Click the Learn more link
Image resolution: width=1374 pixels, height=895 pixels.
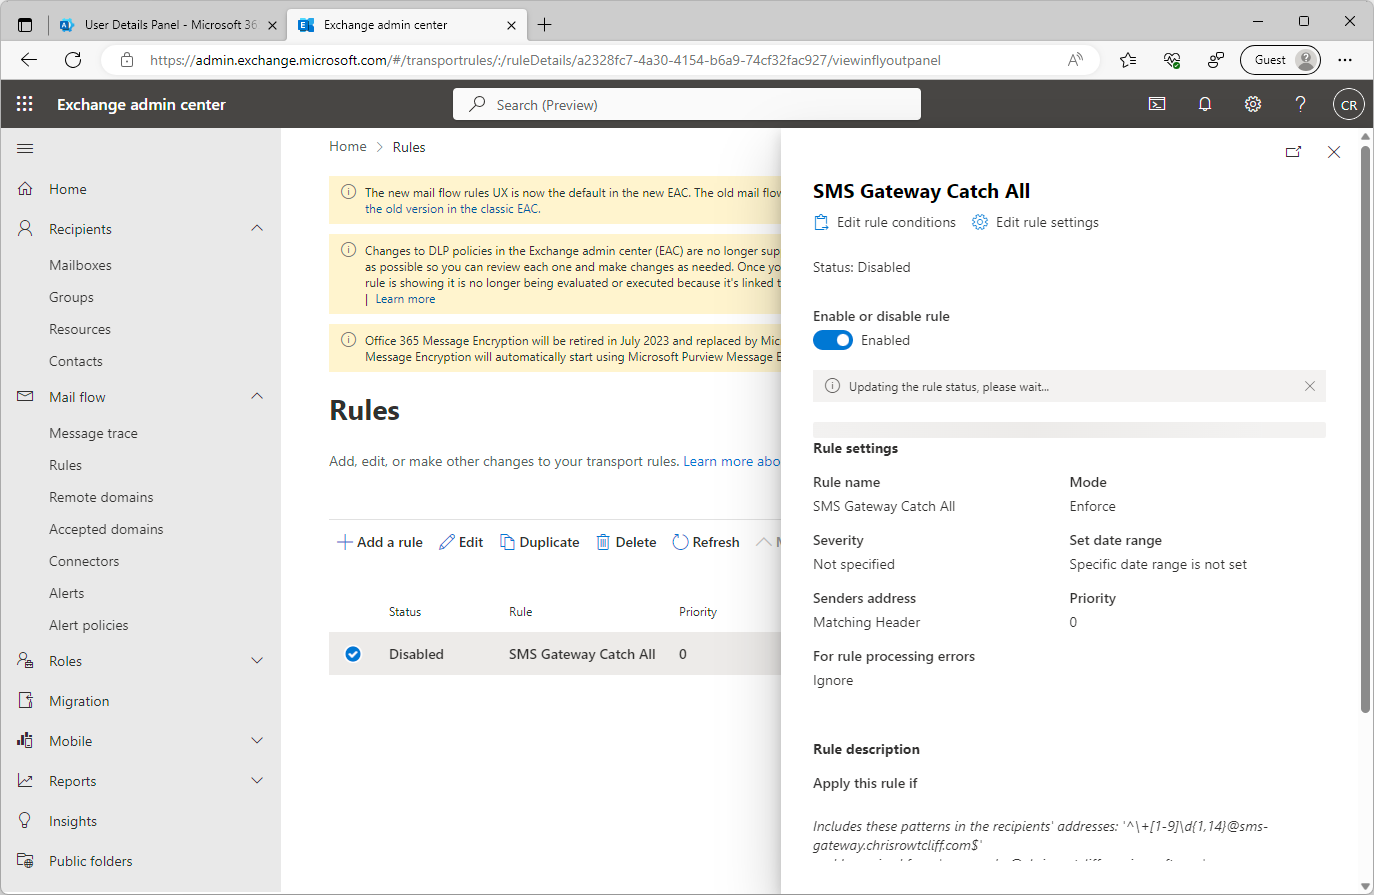click(x=404, y=298)
